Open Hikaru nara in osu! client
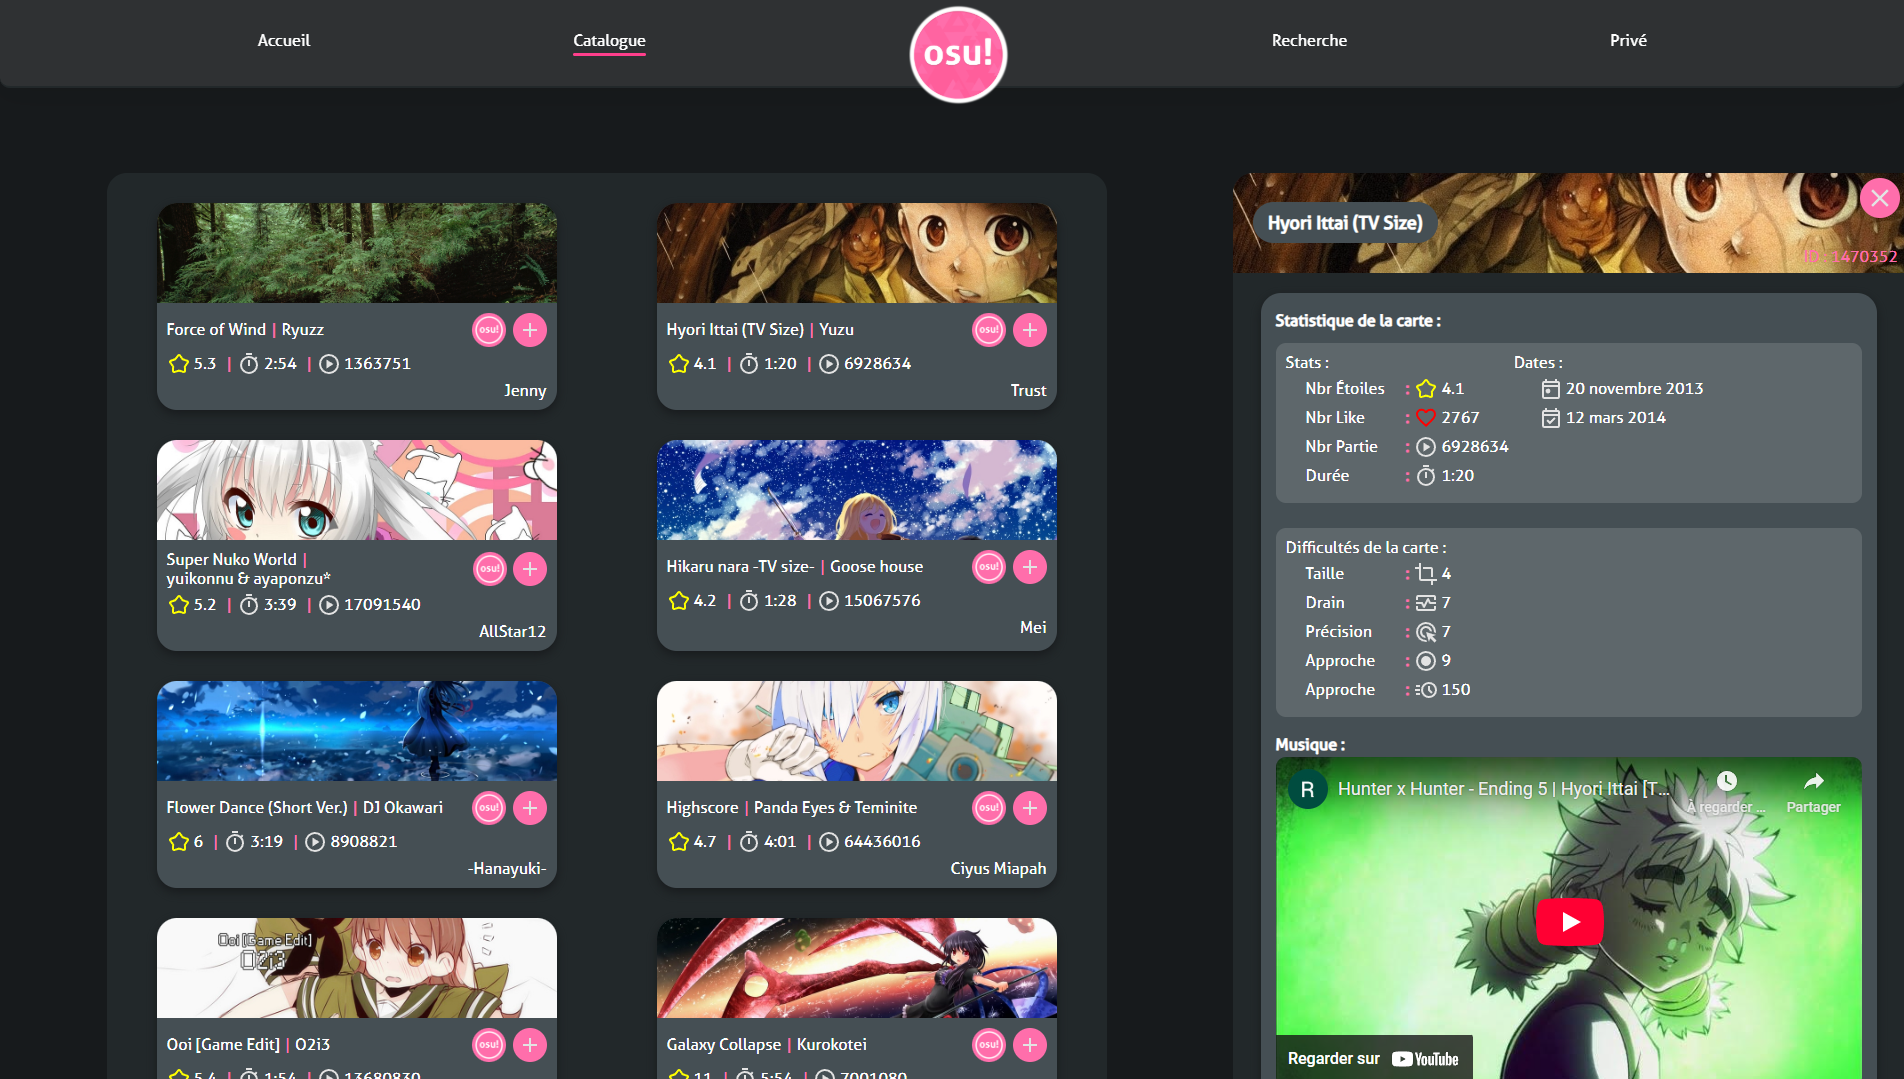The width and height of the screenshot is (1904, 1079). click(989, 567)
